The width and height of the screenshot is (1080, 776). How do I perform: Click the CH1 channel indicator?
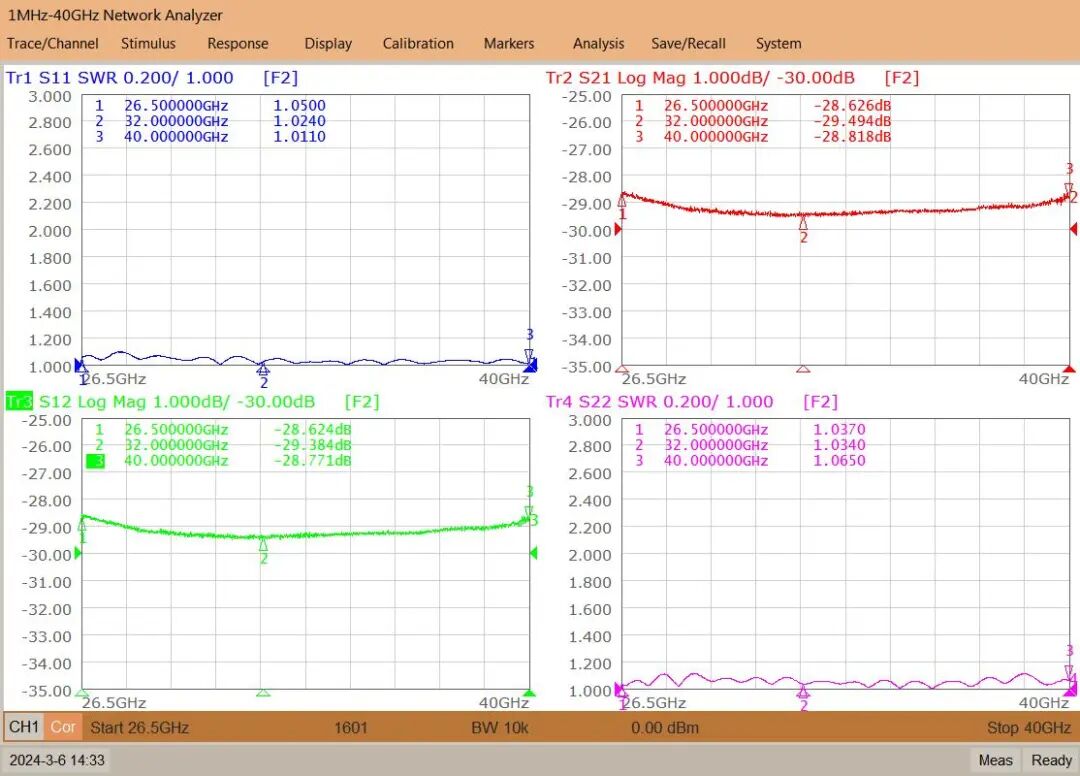(23, 727)
